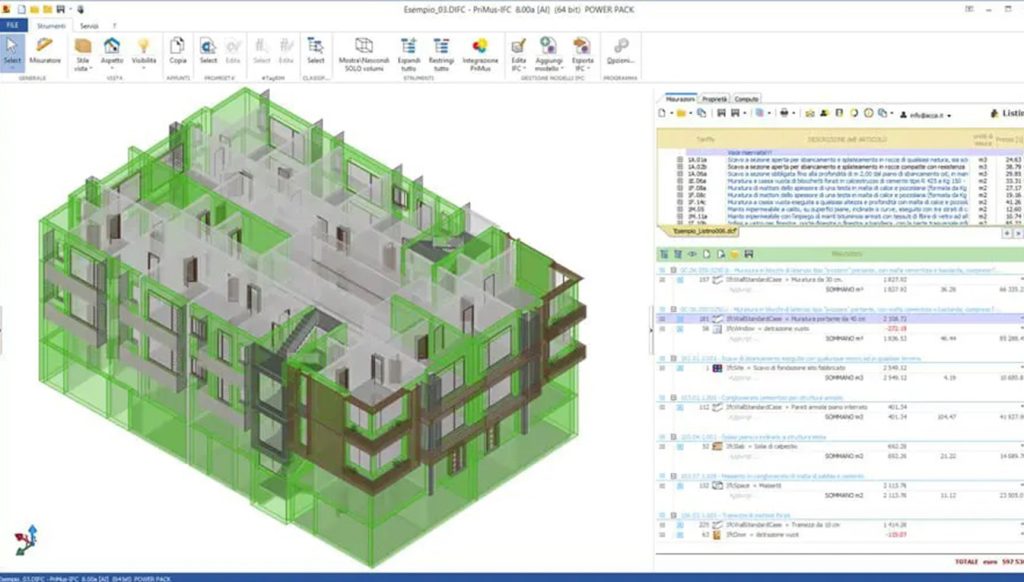Screen dimensions: 1024x582
Task: Select IfcSpace Massetti row
Action: tap(839, 485)
